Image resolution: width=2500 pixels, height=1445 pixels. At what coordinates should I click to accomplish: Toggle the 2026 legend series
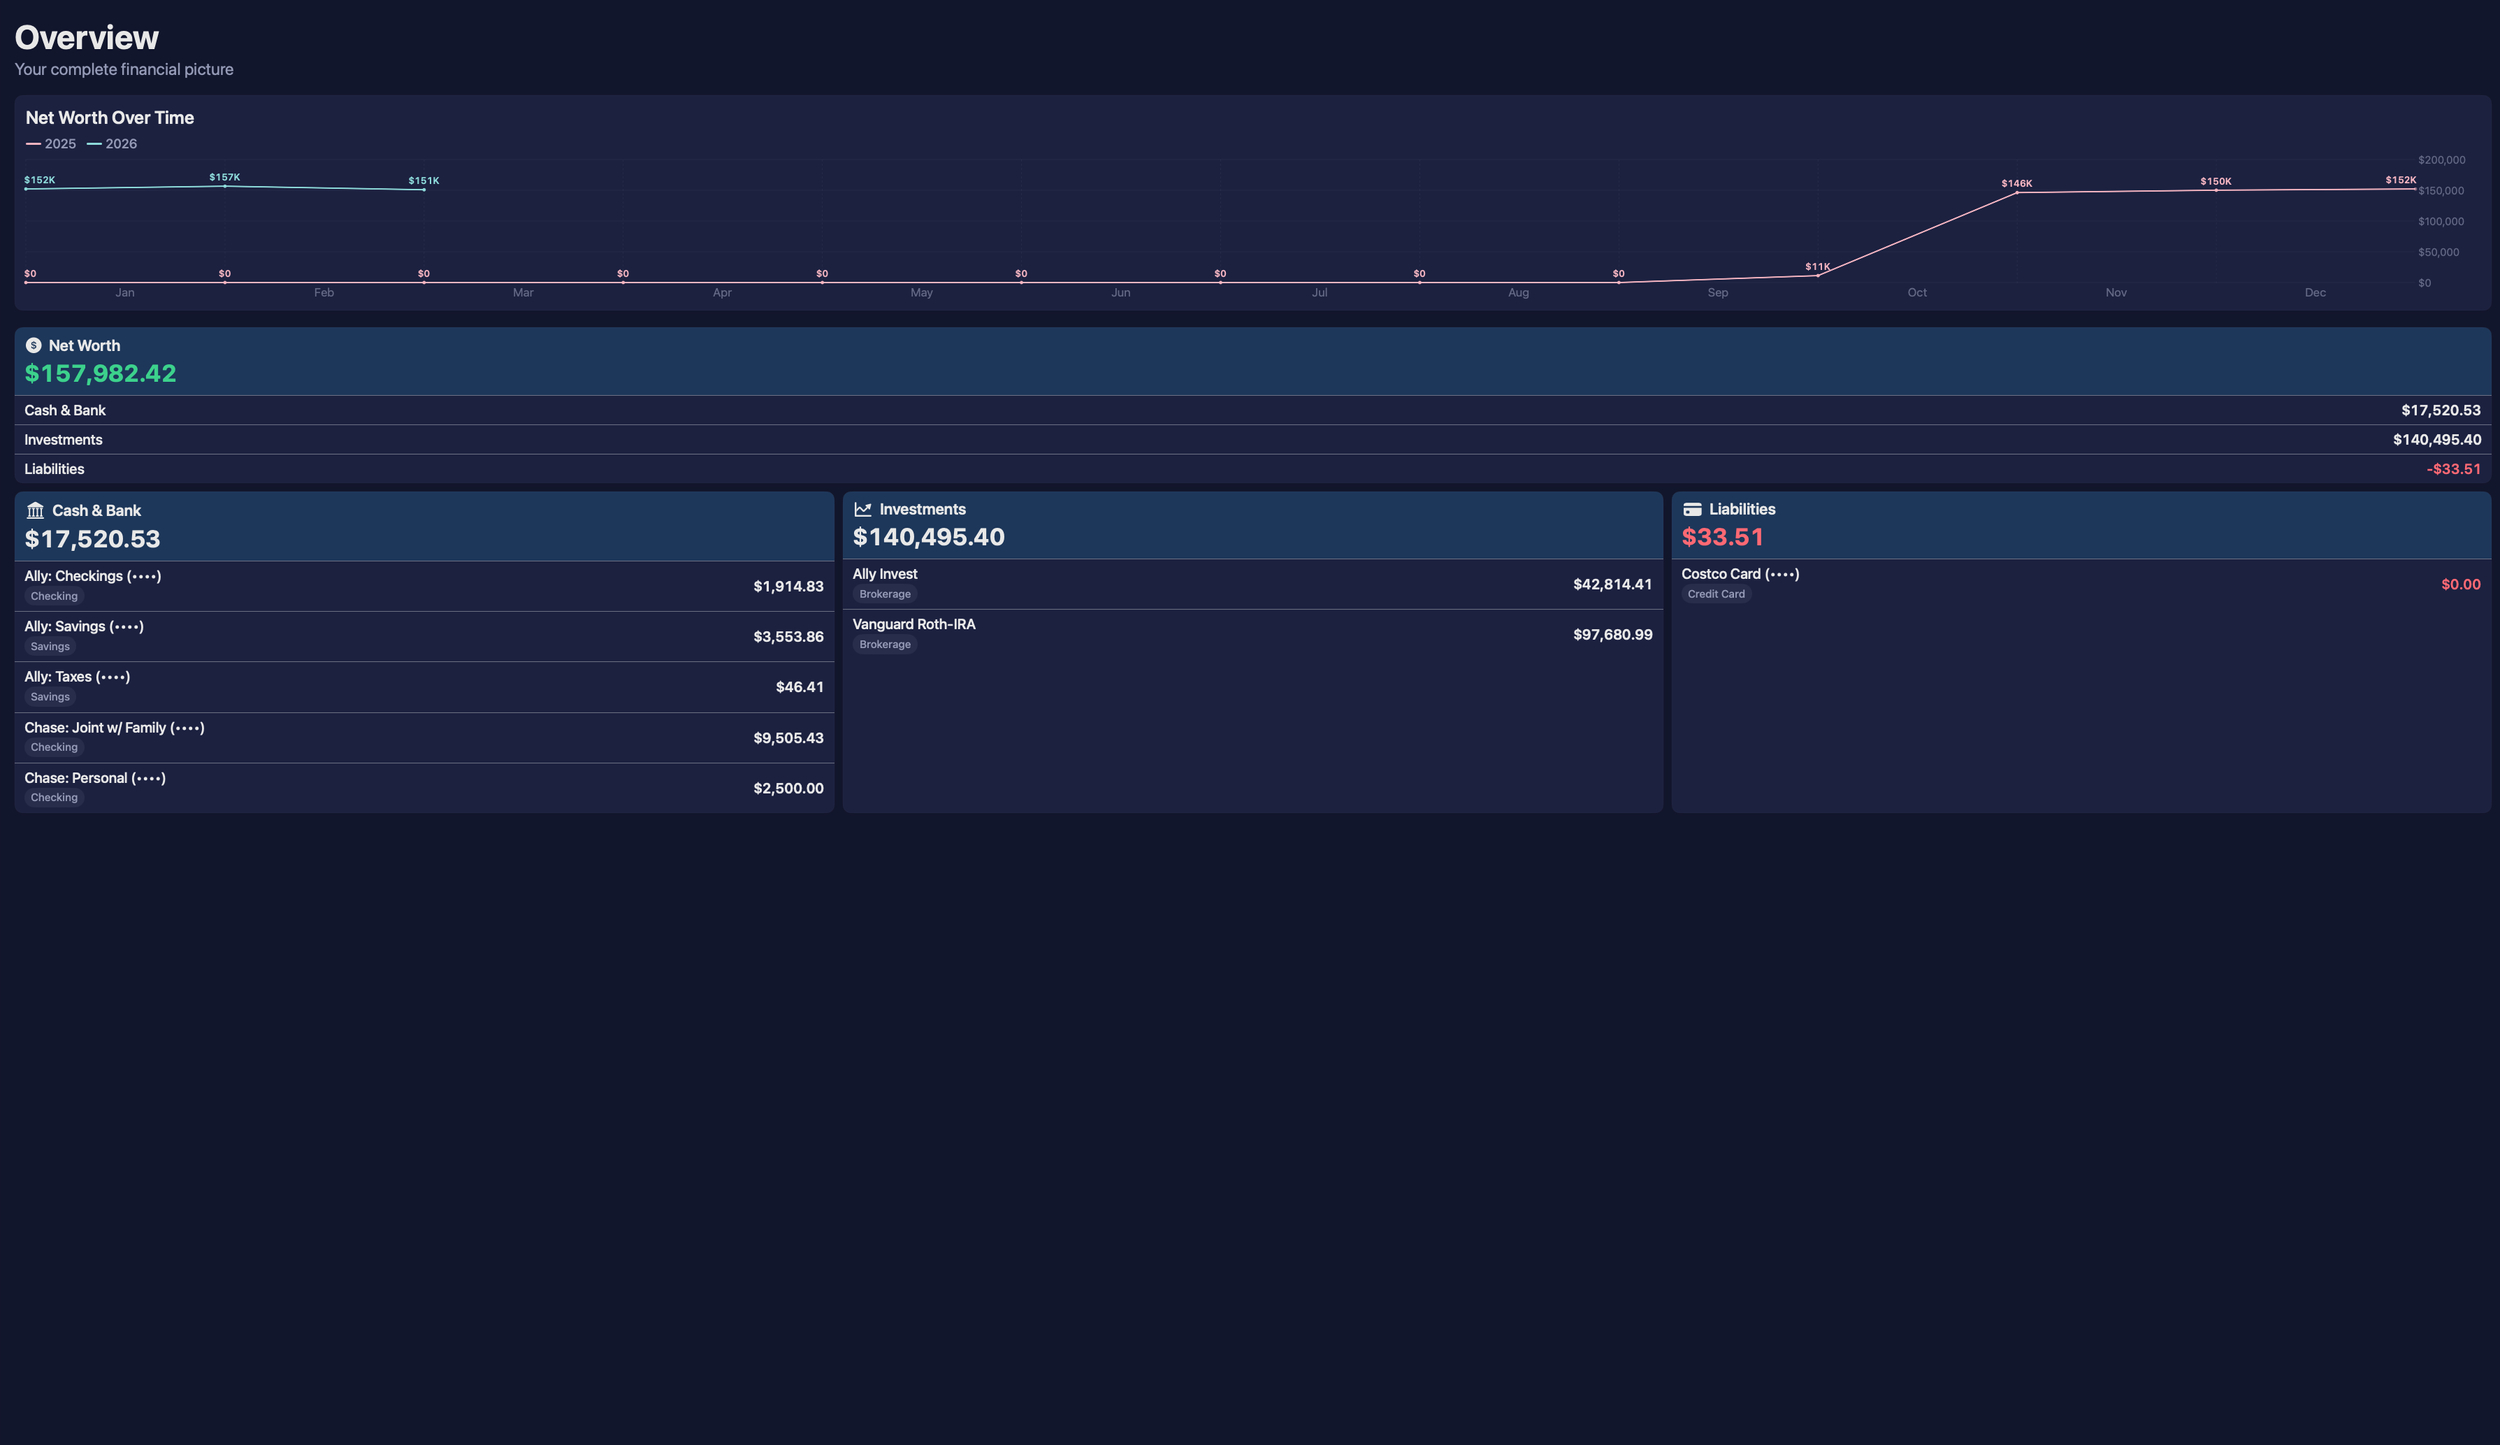point(112,144)
